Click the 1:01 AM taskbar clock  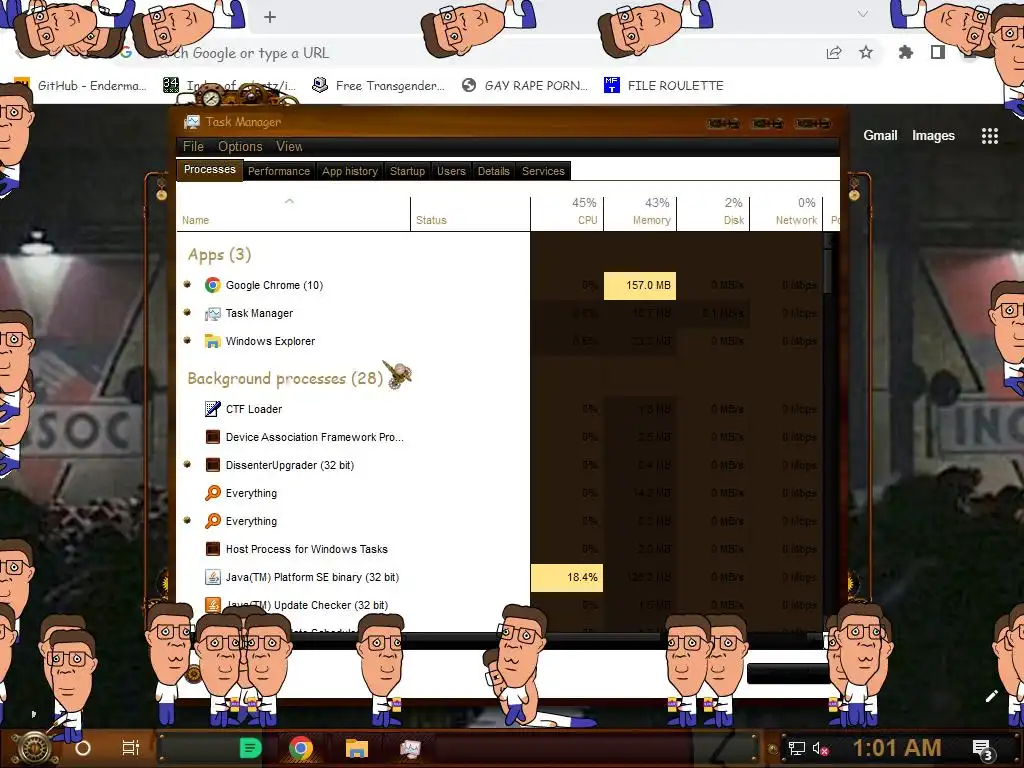897,748
